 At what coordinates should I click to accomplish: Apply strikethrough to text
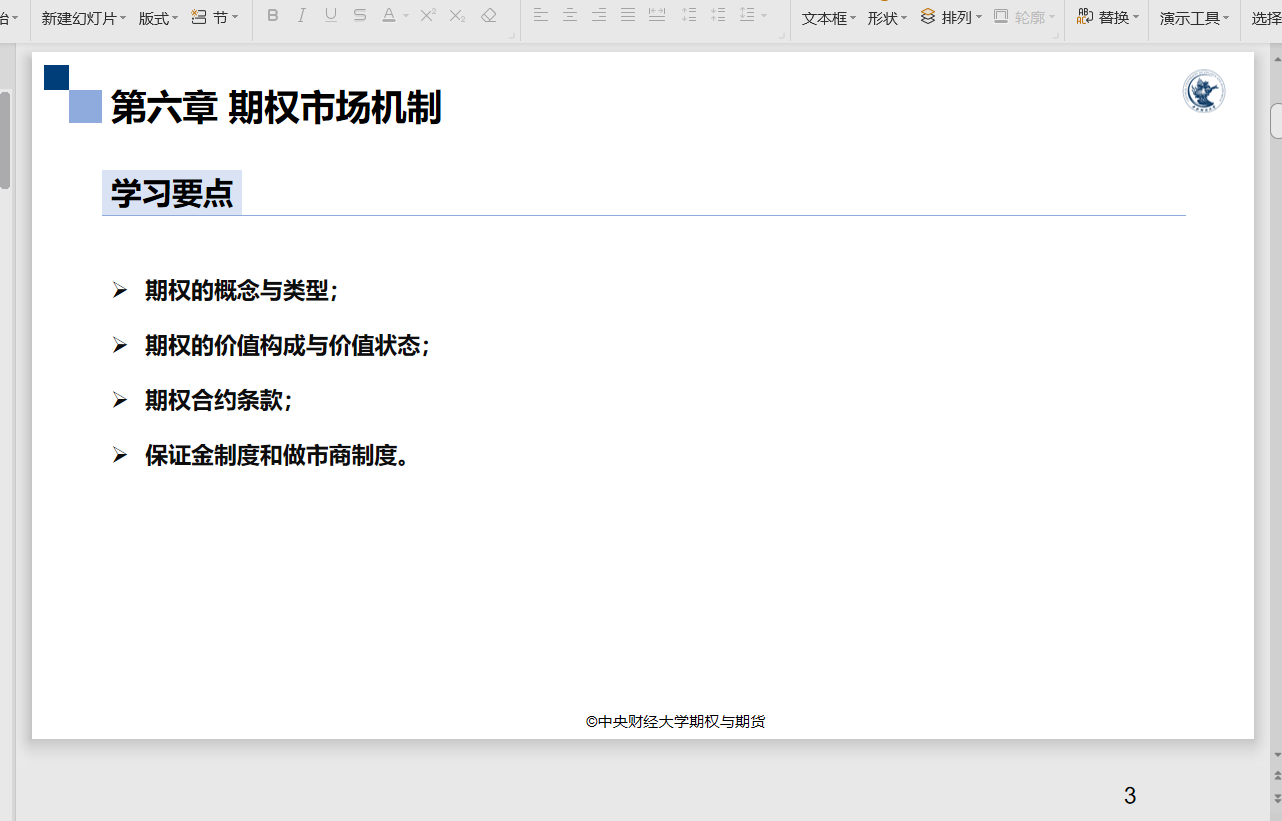pos(360,16)
